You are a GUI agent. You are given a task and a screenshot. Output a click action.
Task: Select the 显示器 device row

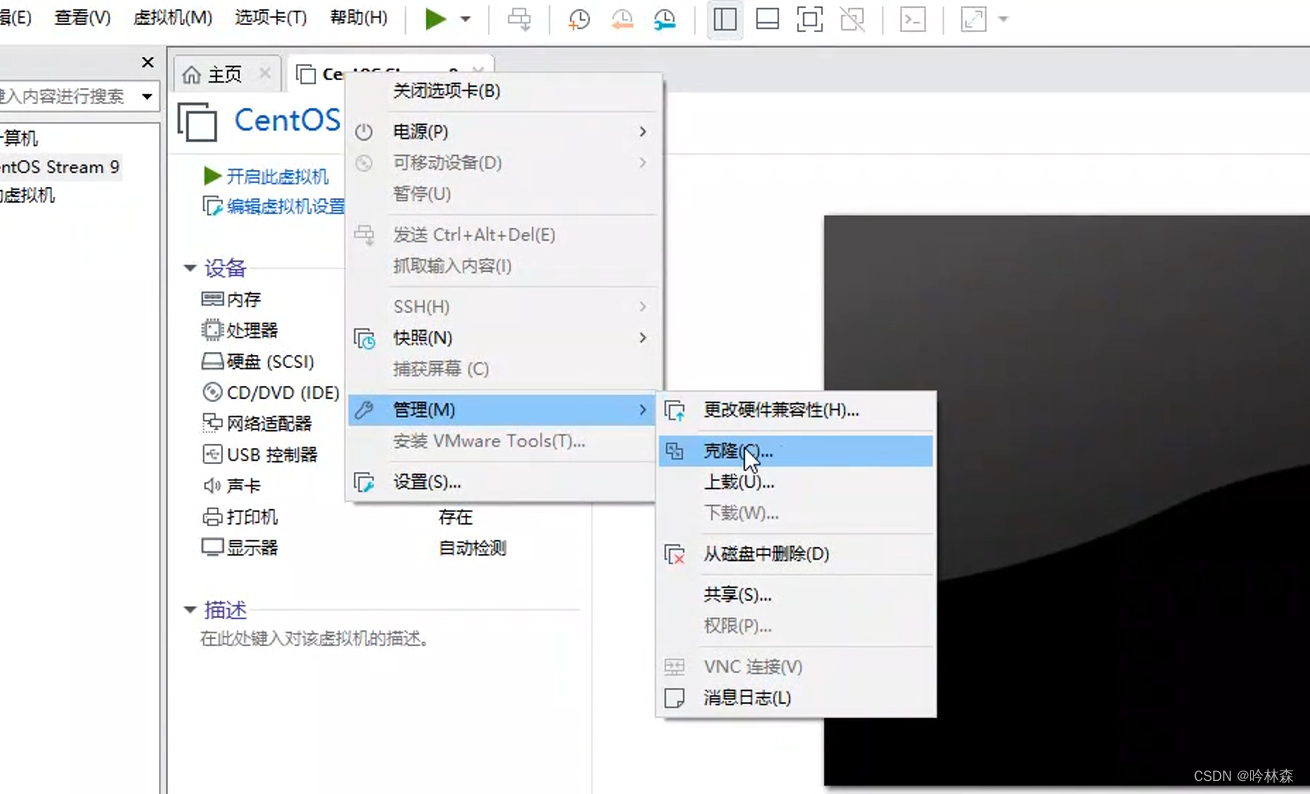[240, 548]
